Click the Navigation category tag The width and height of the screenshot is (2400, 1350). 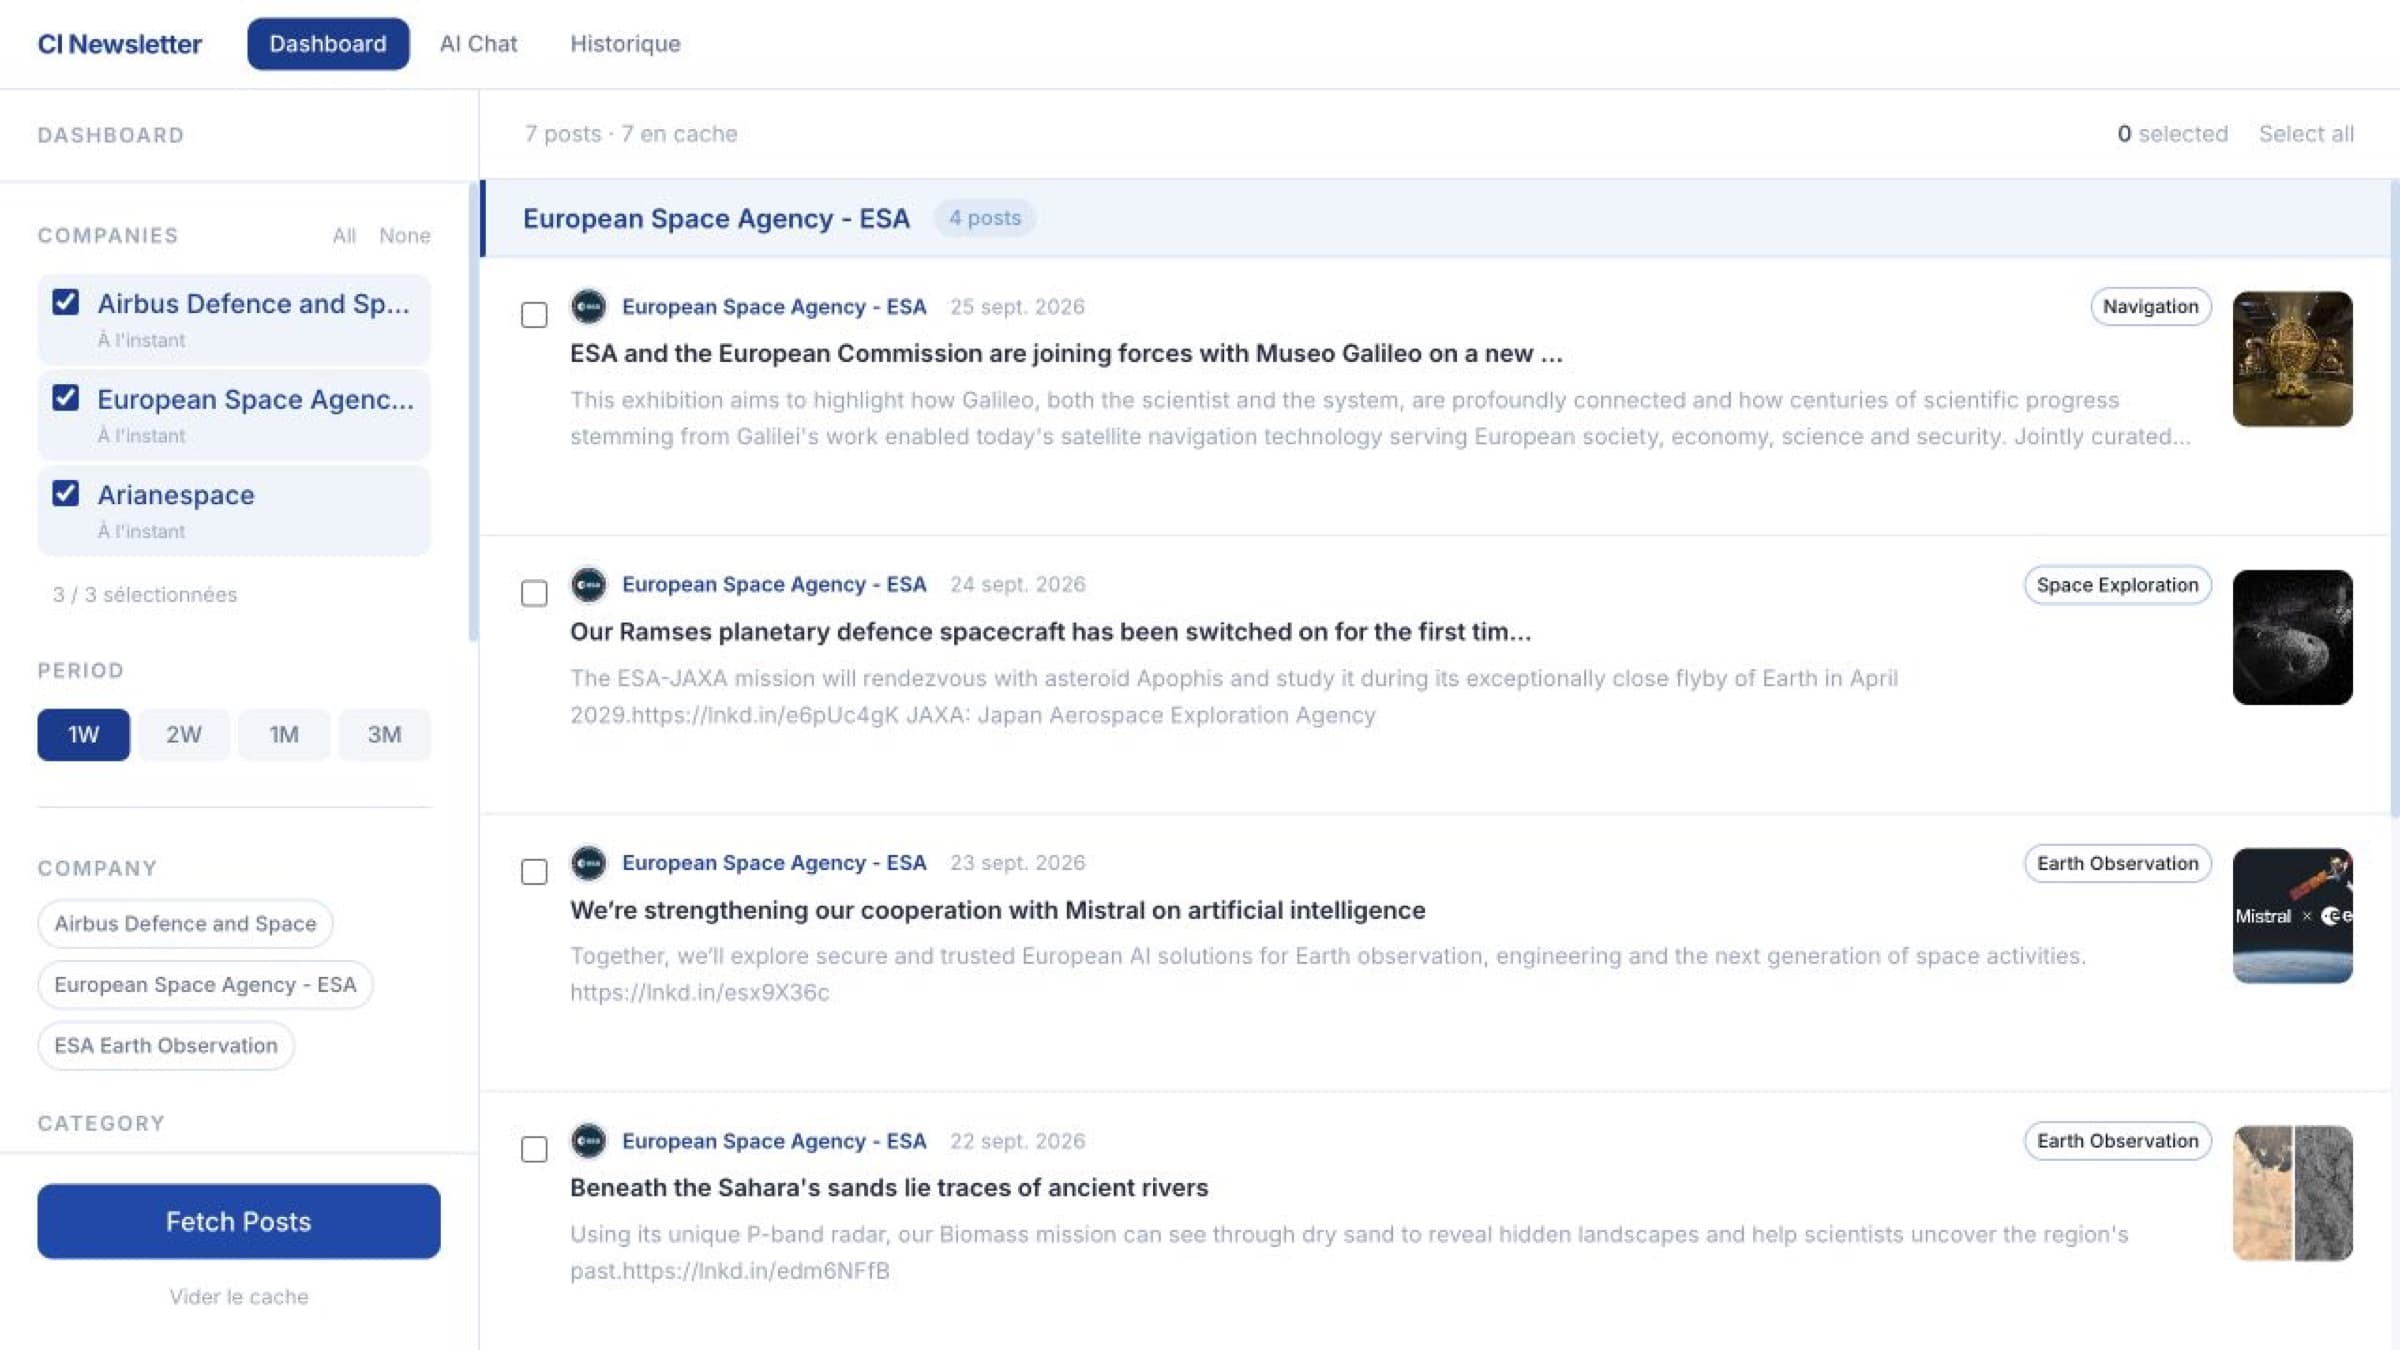tap(2151, 306)
